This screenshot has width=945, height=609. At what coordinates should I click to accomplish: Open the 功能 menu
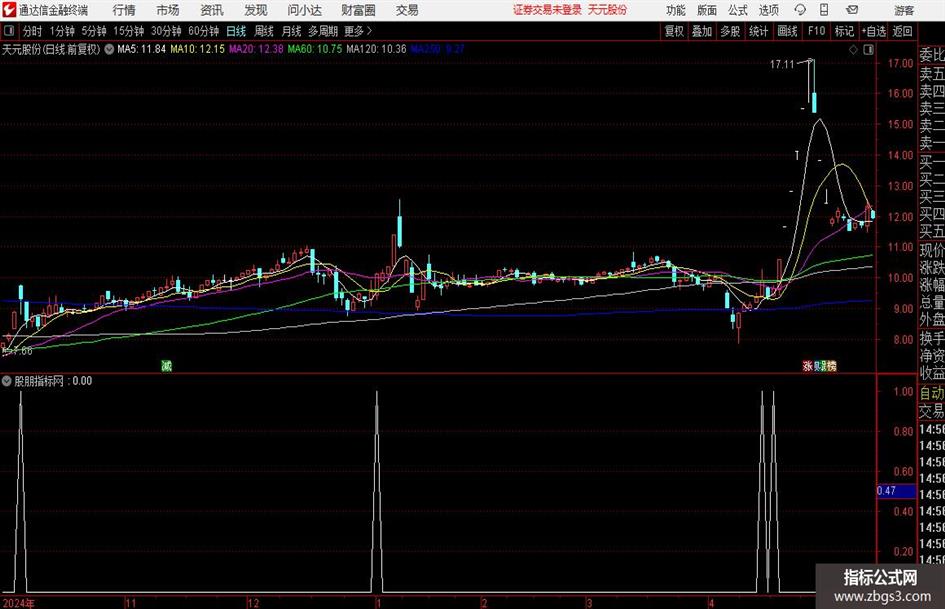point(676,10)
